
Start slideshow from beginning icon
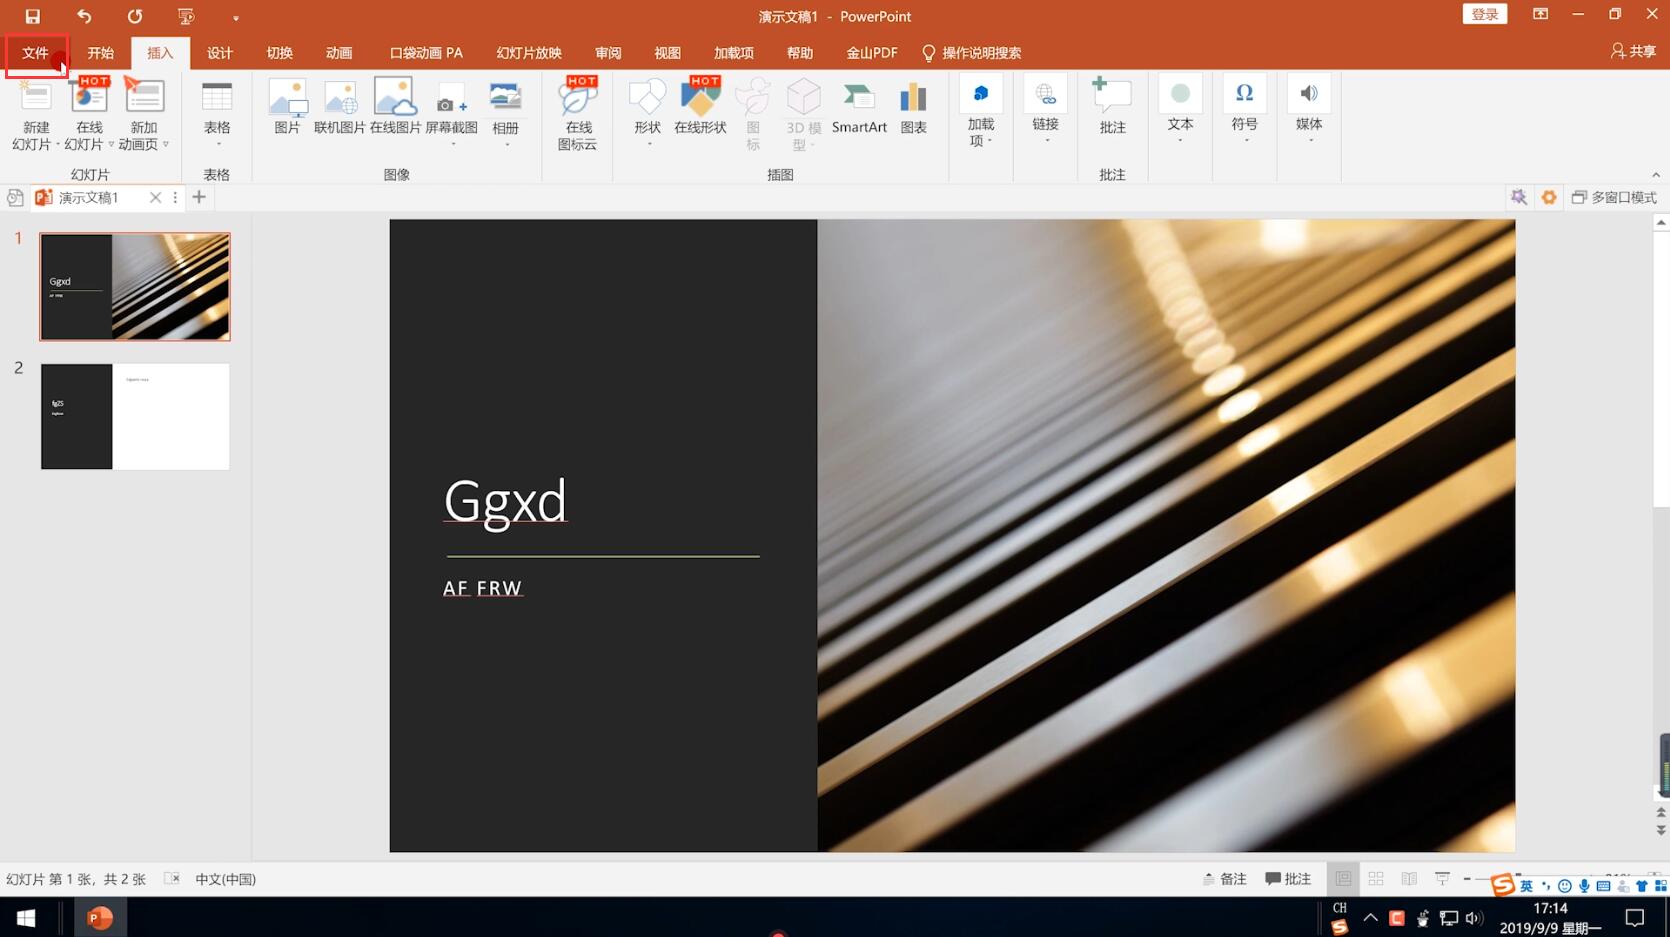pyautogui.click(x=186, y=16)
